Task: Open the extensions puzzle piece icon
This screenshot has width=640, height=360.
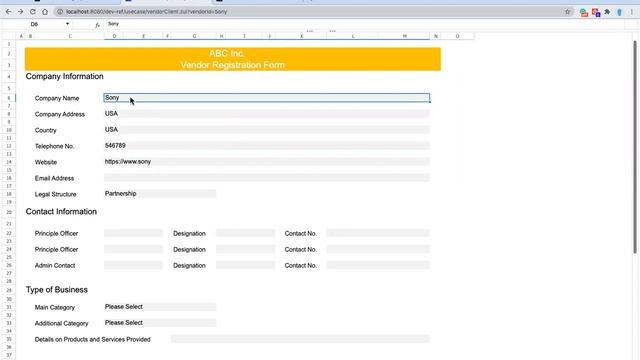Action: 607,12
